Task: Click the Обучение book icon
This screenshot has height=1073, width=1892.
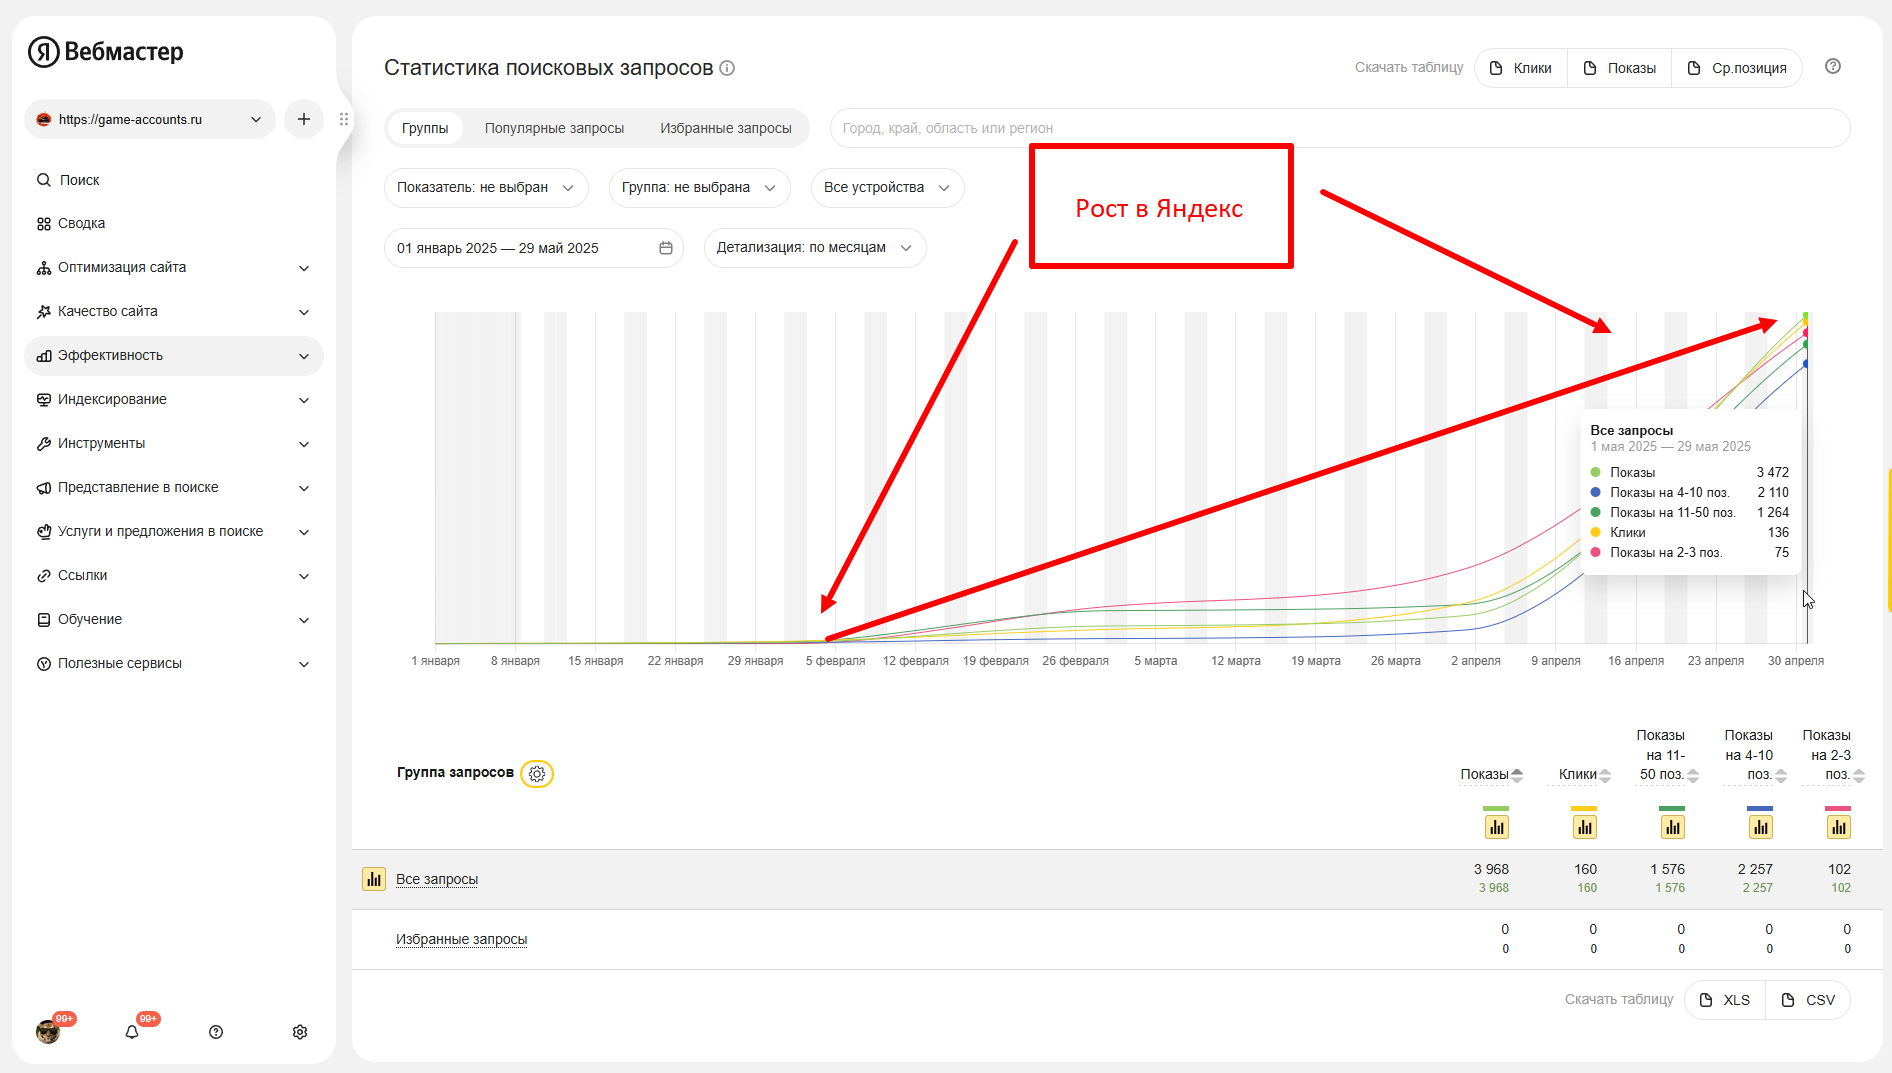Action: point(44,620)
